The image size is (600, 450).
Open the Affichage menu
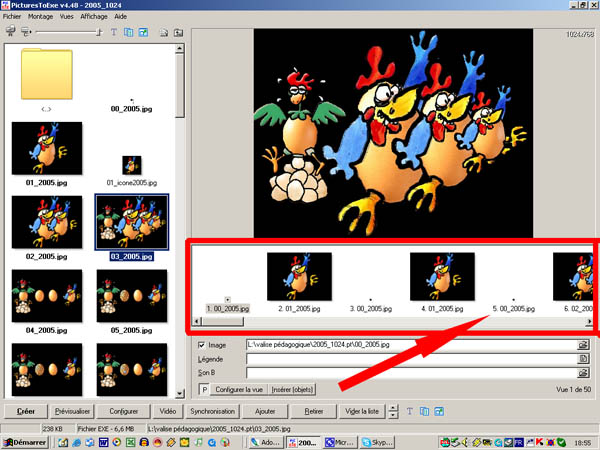click(94, 16)
